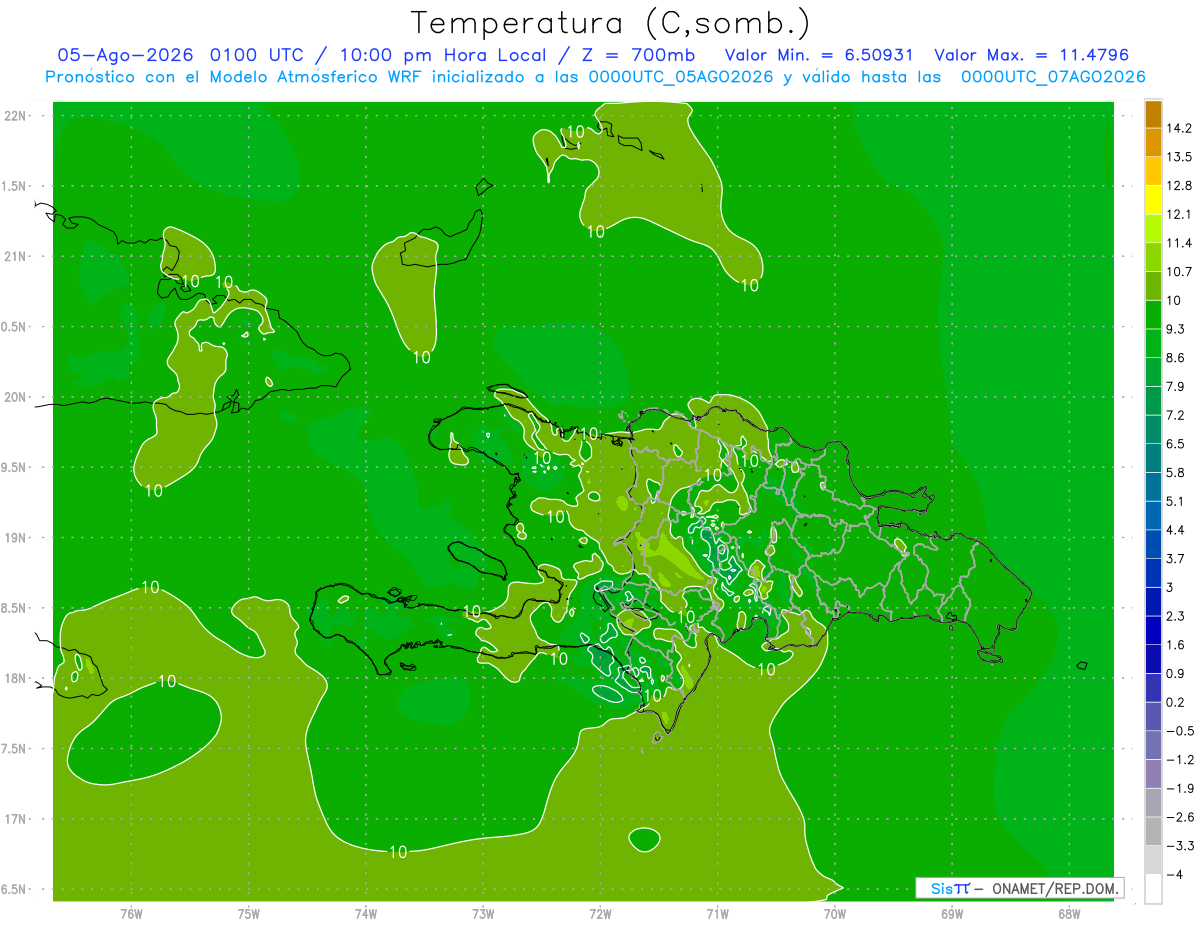The image size is (1200, 927).
Task: Click the 76W longitude axis label
Action: click(x=131, y=914)
